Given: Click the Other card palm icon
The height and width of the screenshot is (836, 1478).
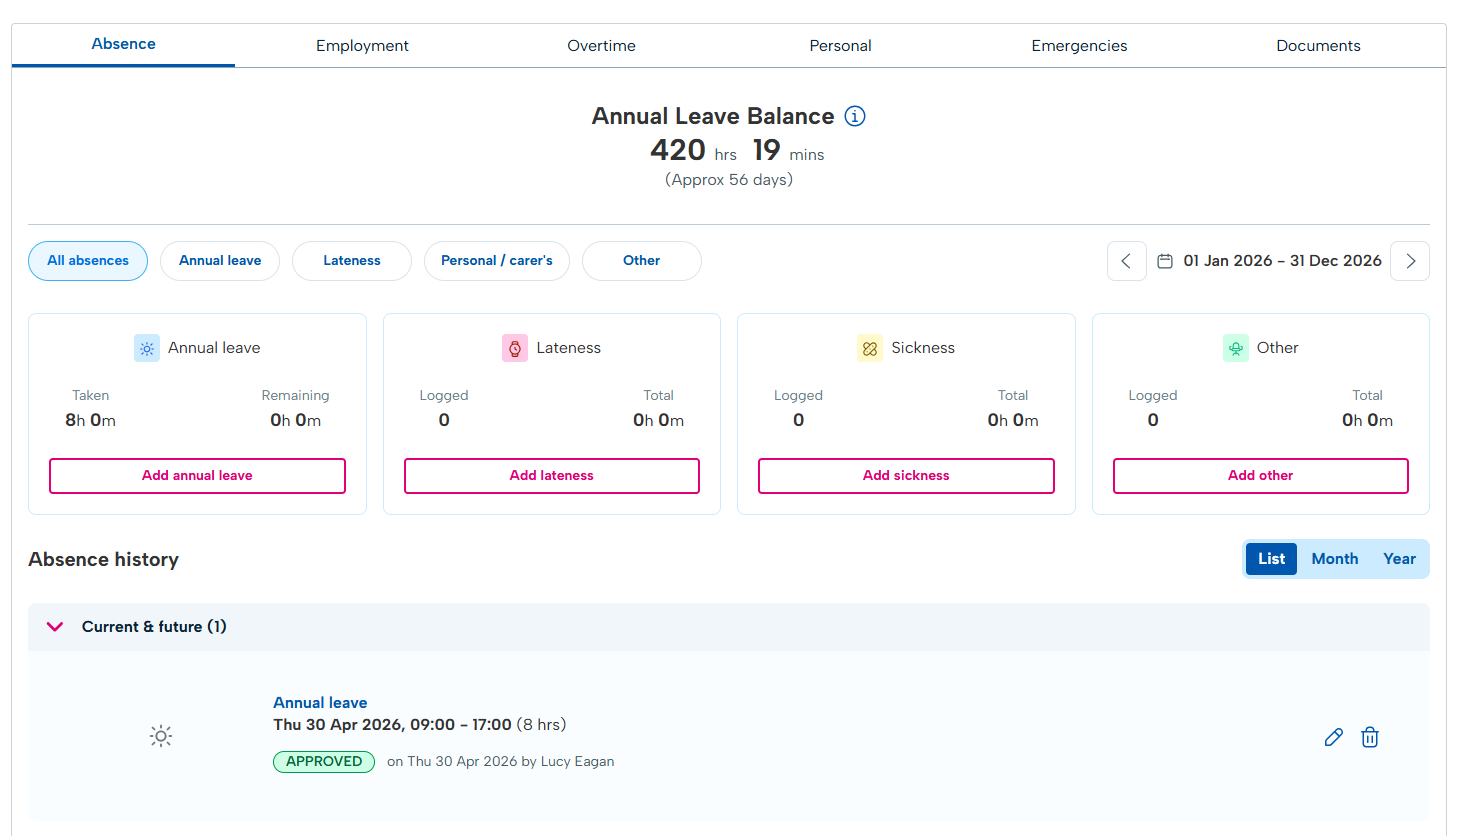Looking at the screenshot, I should click(1236, 348).
